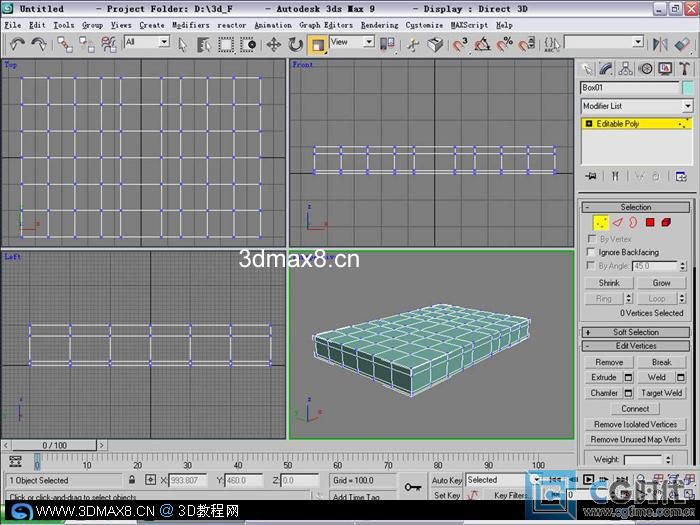Toggle the Angle Snap icon
The width and height of the screenshot is (700, 525).
point(483,44)
